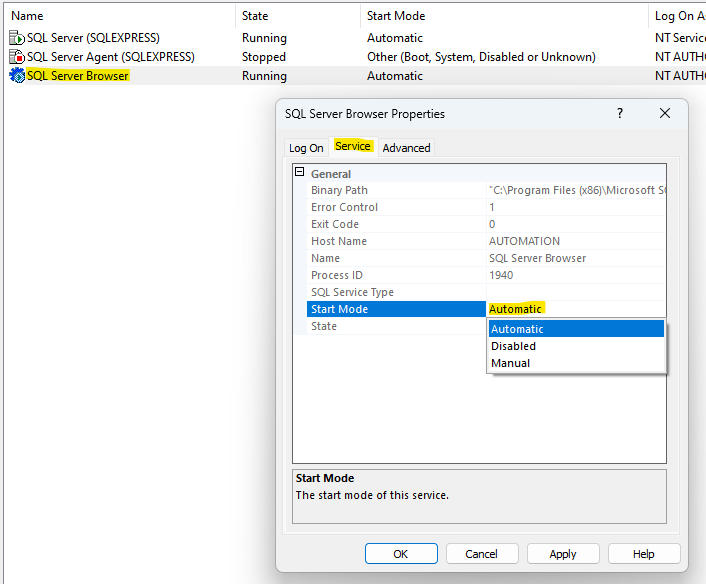Click the Start Mode column header
This screenshot has width=706, height=584.
504,16
